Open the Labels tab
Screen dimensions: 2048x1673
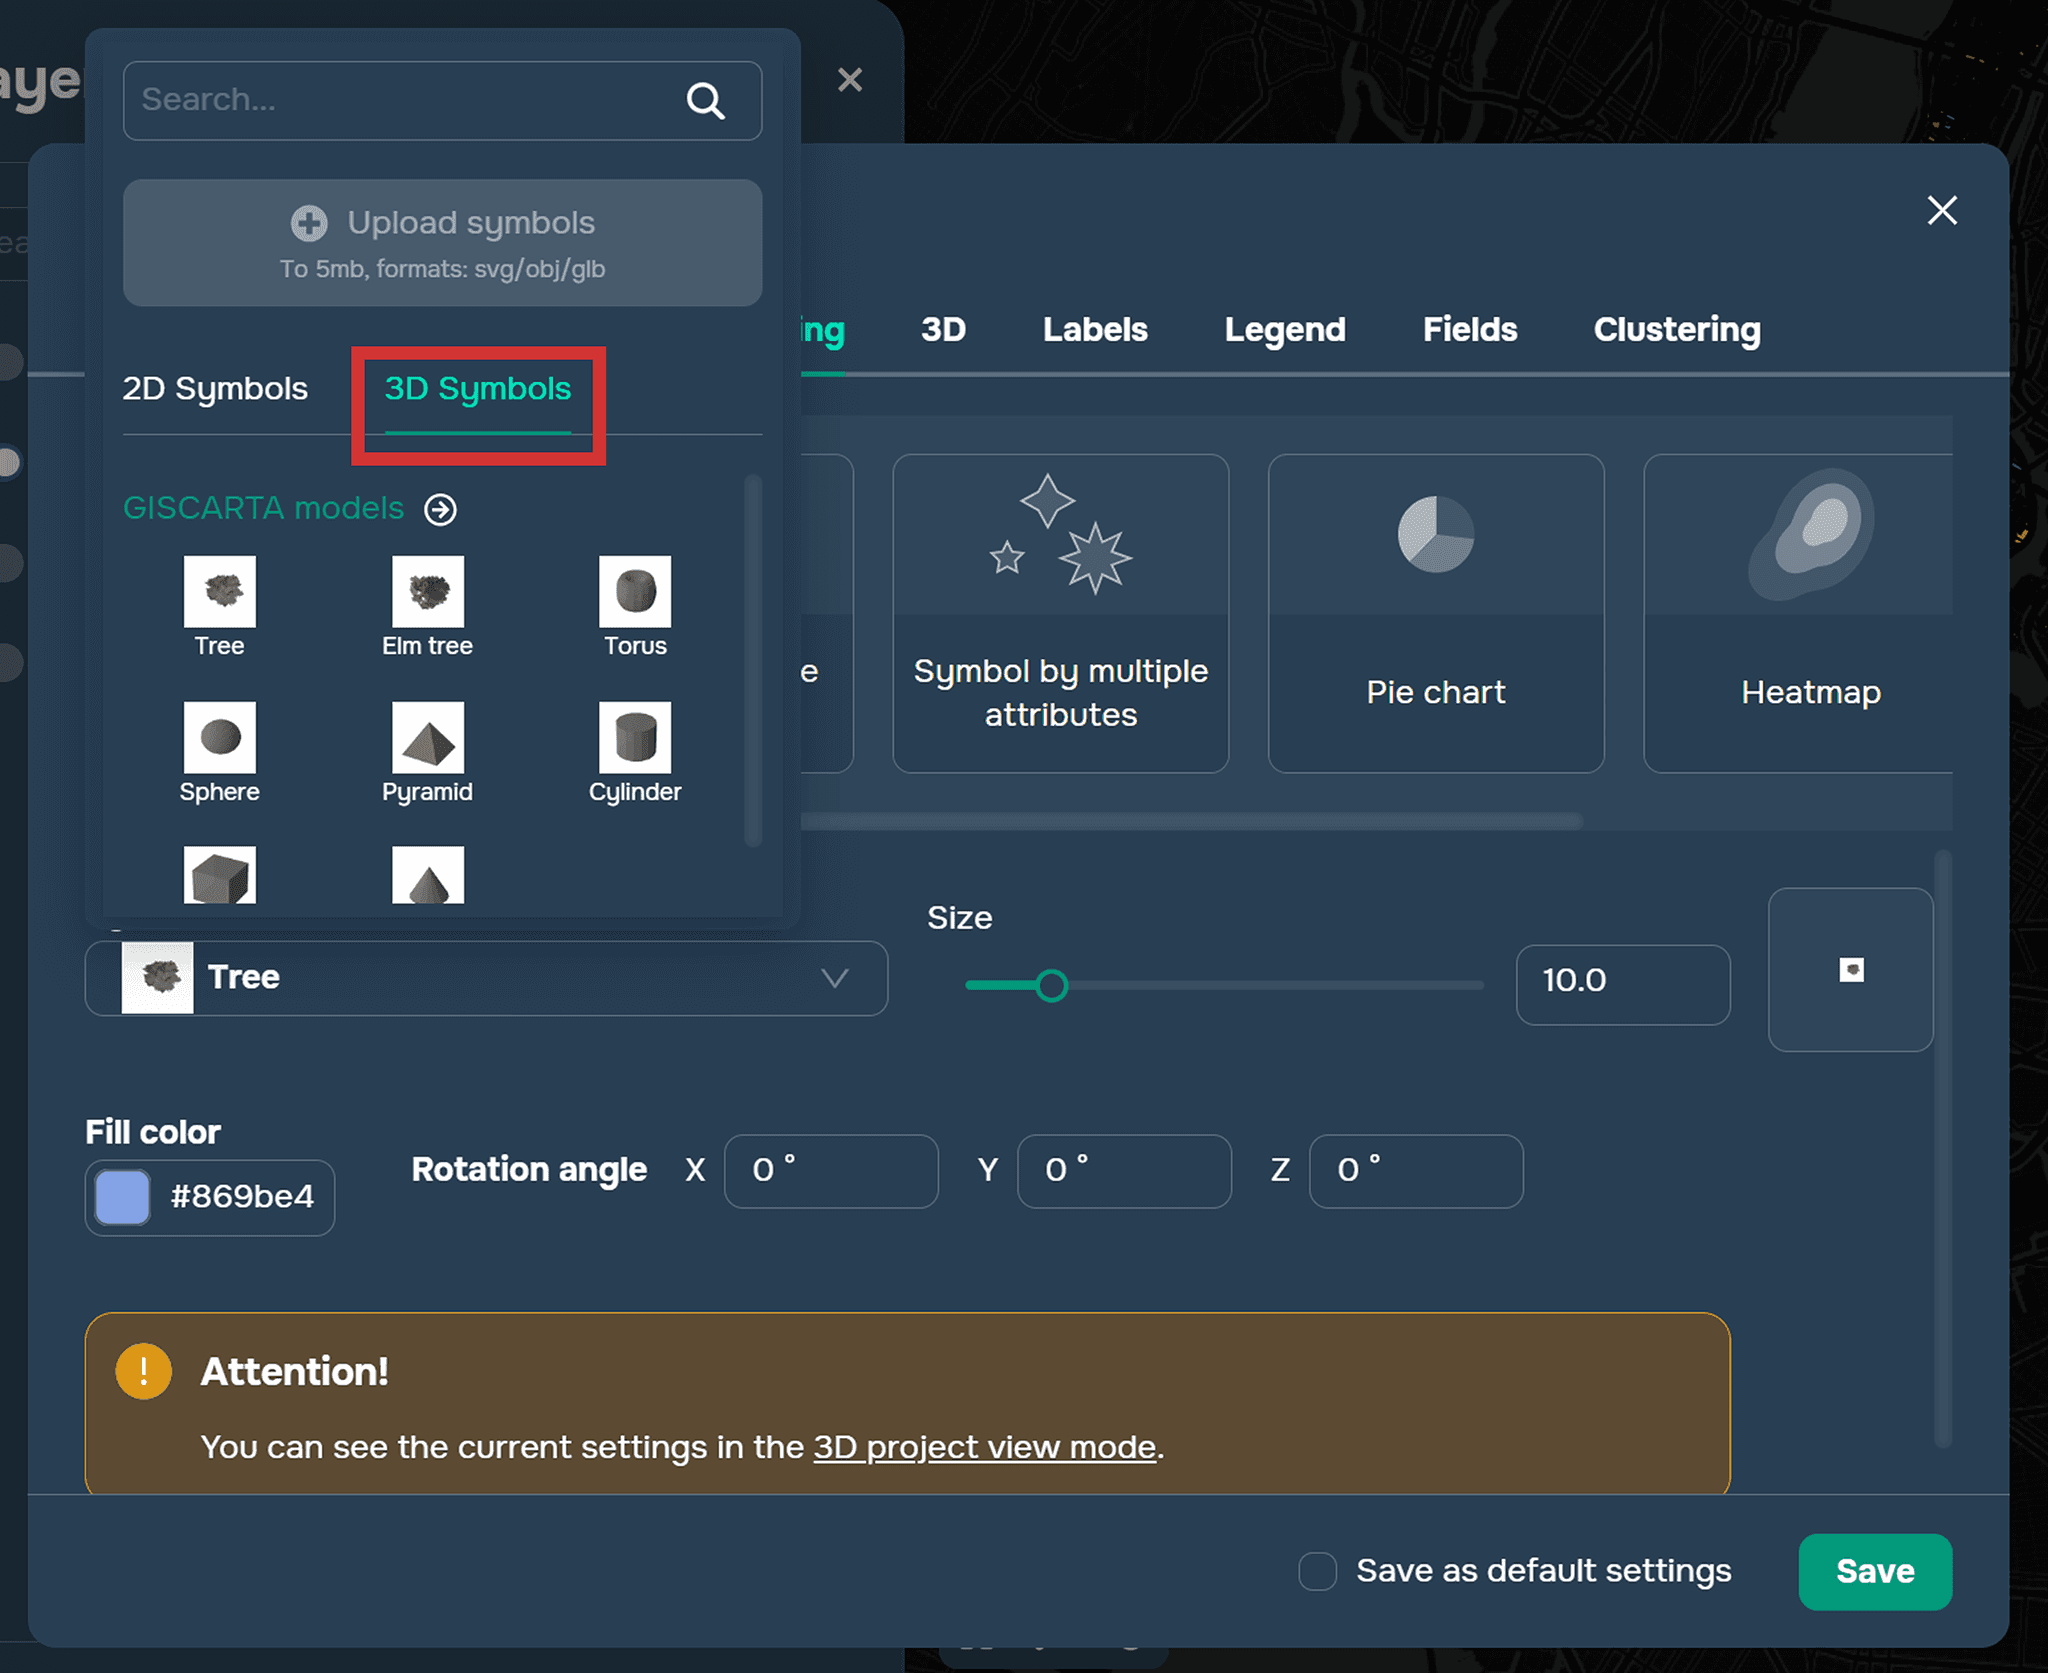[x=1095, y=330]
